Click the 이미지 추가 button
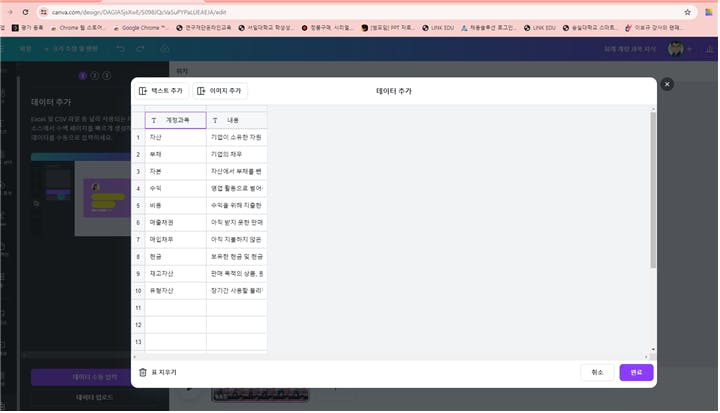The image size is (720, 413). pyautogui.click(x=219, y=91)
